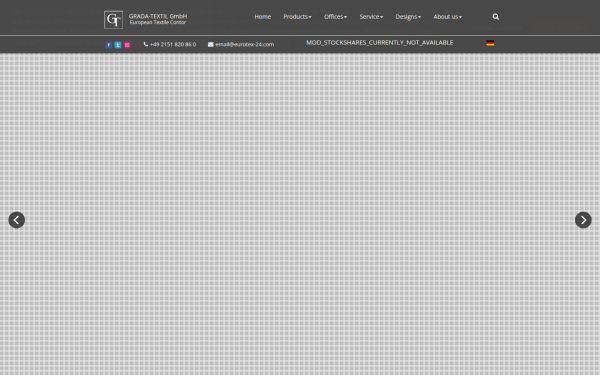
Task: Click the phone handset icon
Action: (x=146, y=44)
